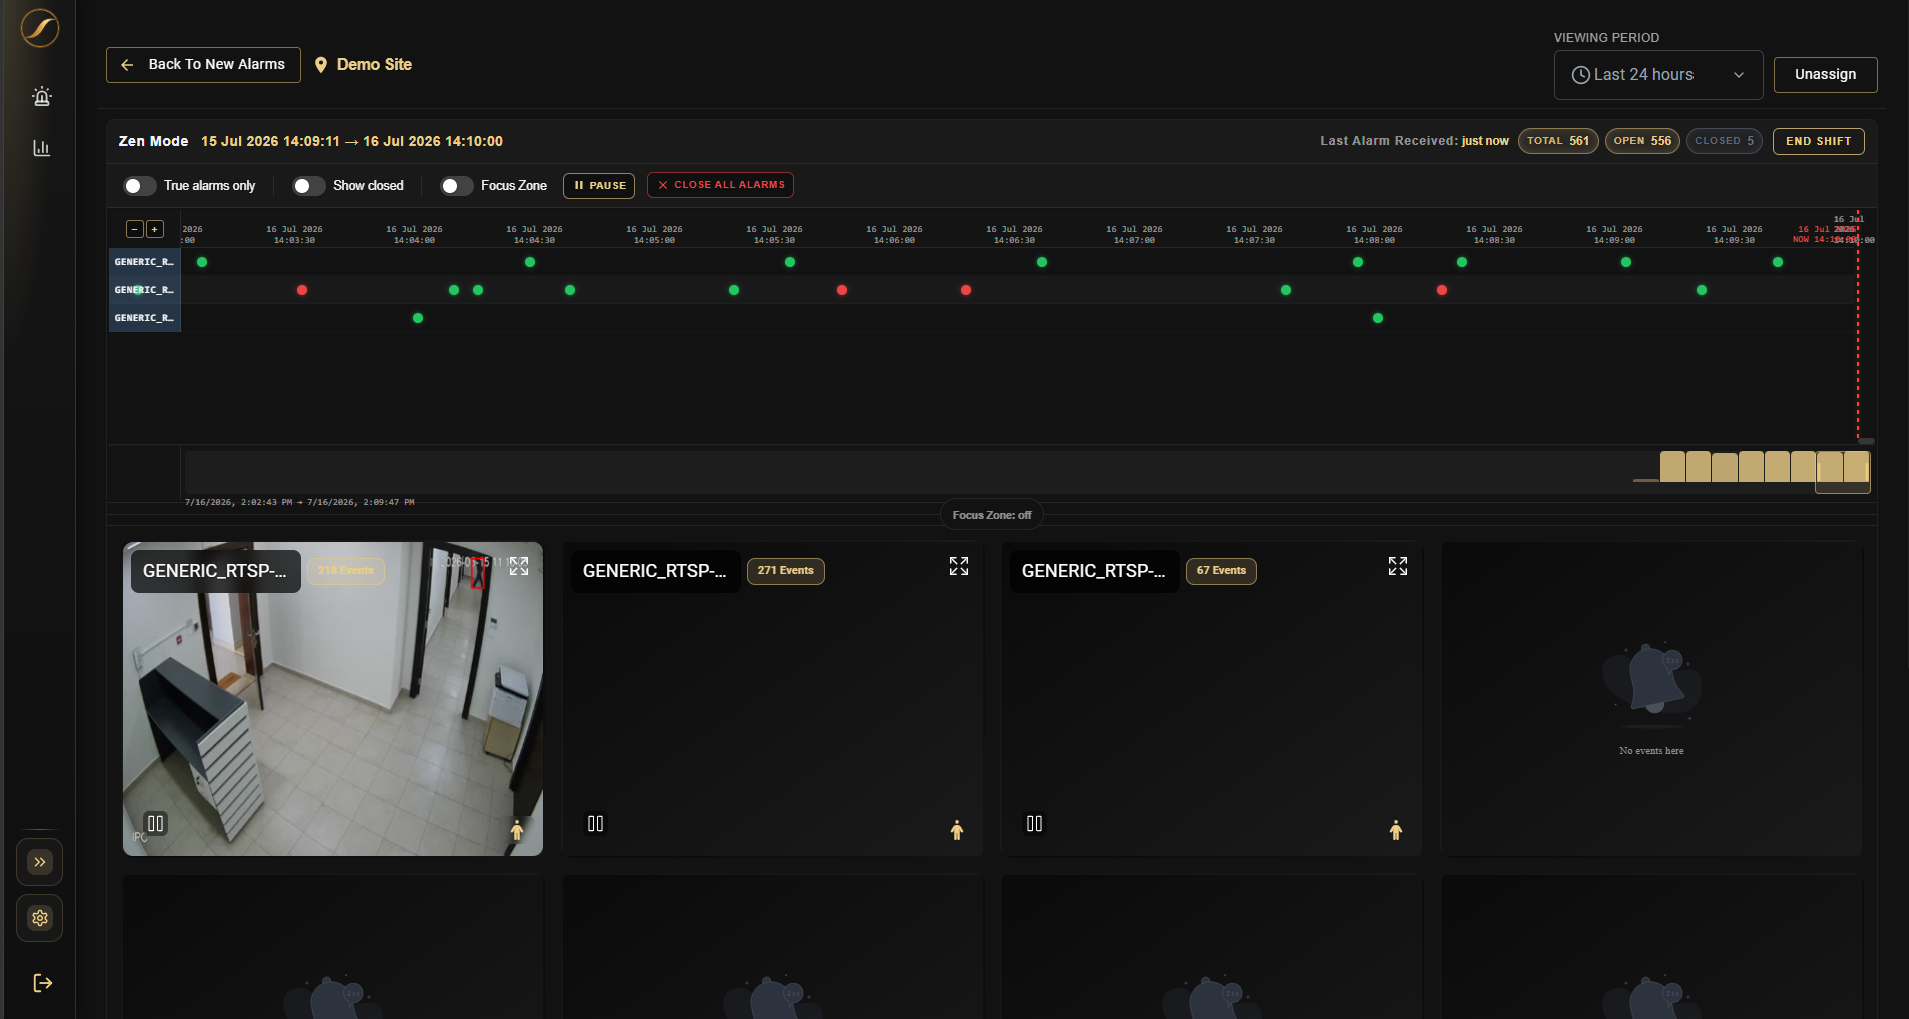Click red alarm dot near 14:08:30 in second row

click(x=1442, y=290)
